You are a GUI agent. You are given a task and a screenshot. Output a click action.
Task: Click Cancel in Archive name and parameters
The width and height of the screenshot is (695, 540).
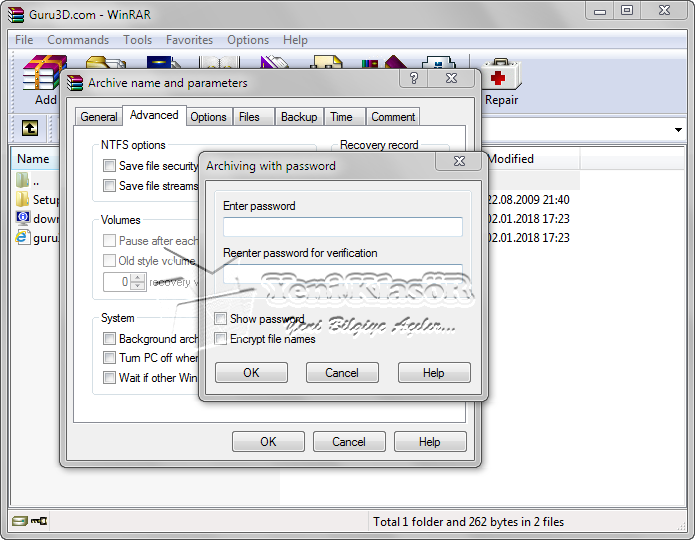point(349,442)
